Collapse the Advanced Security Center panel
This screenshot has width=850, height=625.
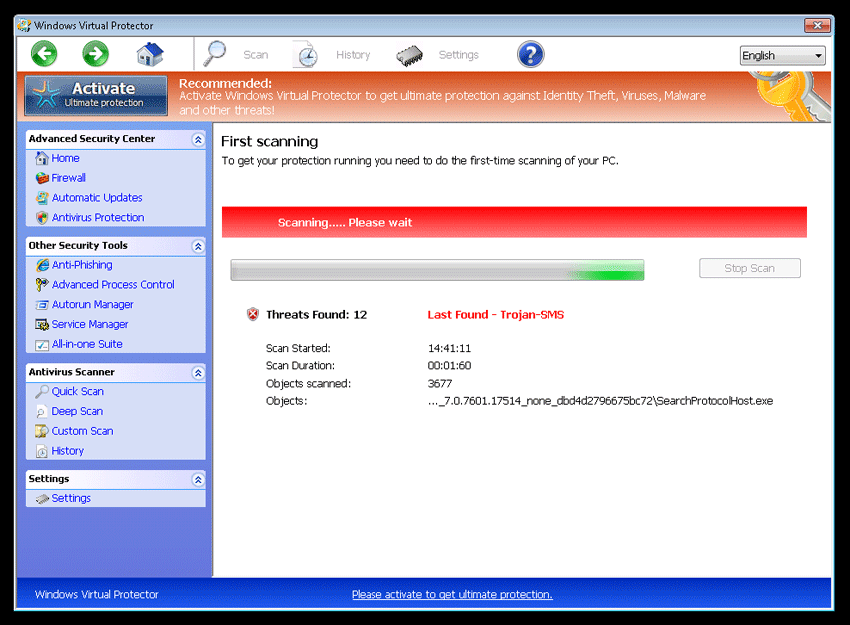(x=198, y=139)
